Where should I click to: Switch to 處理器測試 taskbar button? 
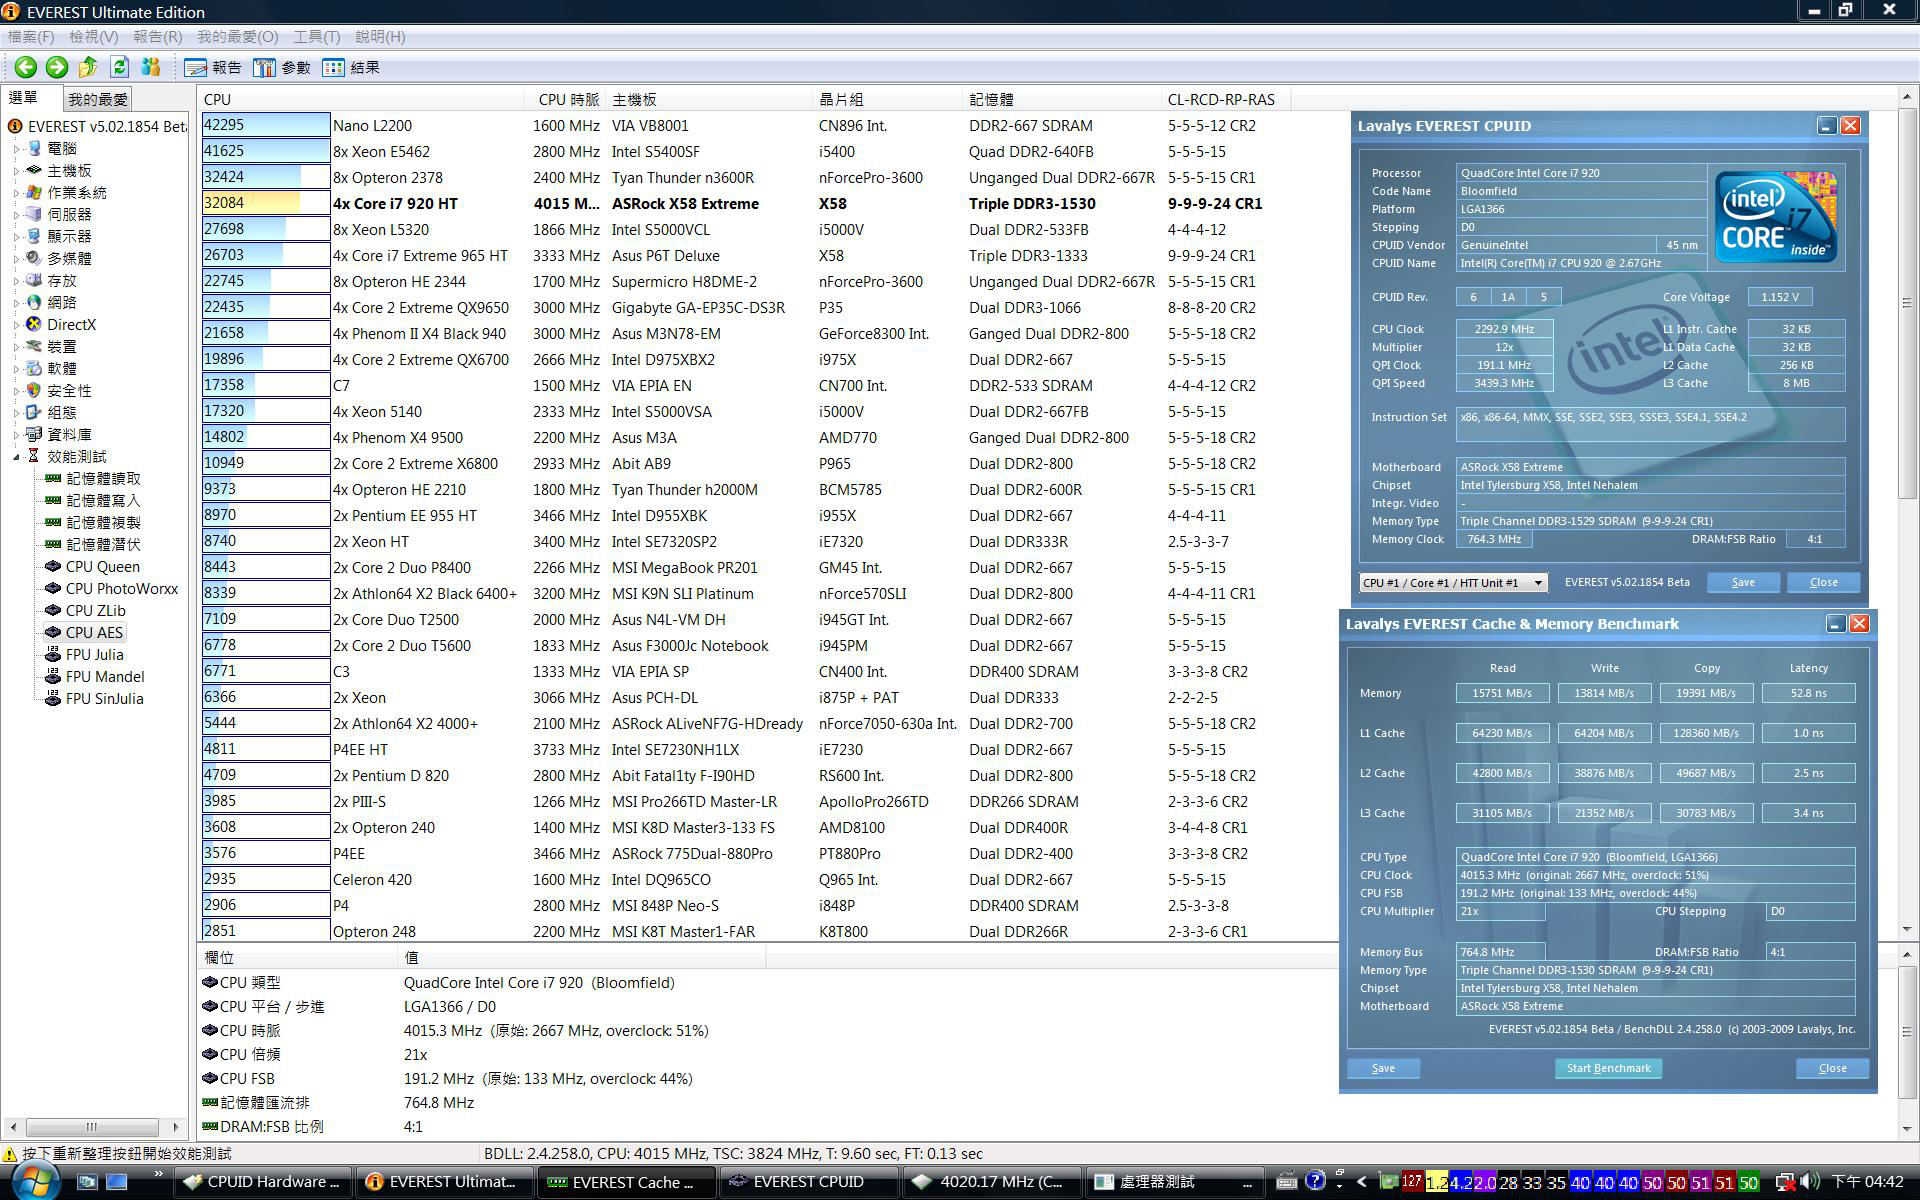point(1174,1182)
